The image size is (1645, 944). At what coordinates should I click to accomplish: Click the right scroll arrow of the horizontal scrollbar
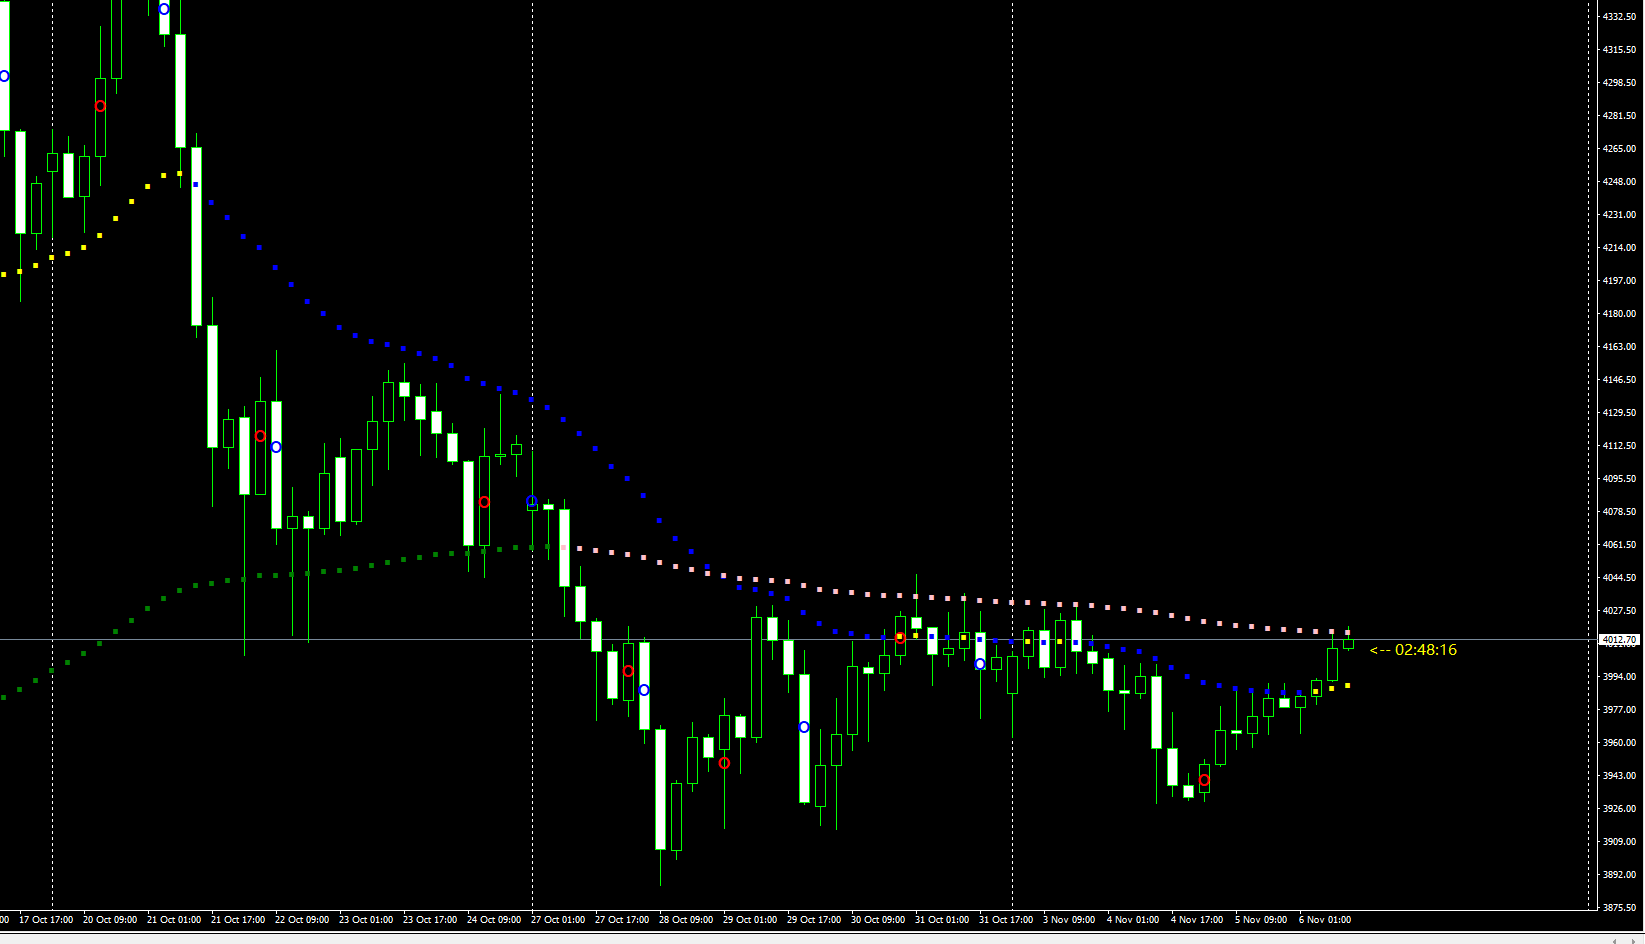[1636, 940]
